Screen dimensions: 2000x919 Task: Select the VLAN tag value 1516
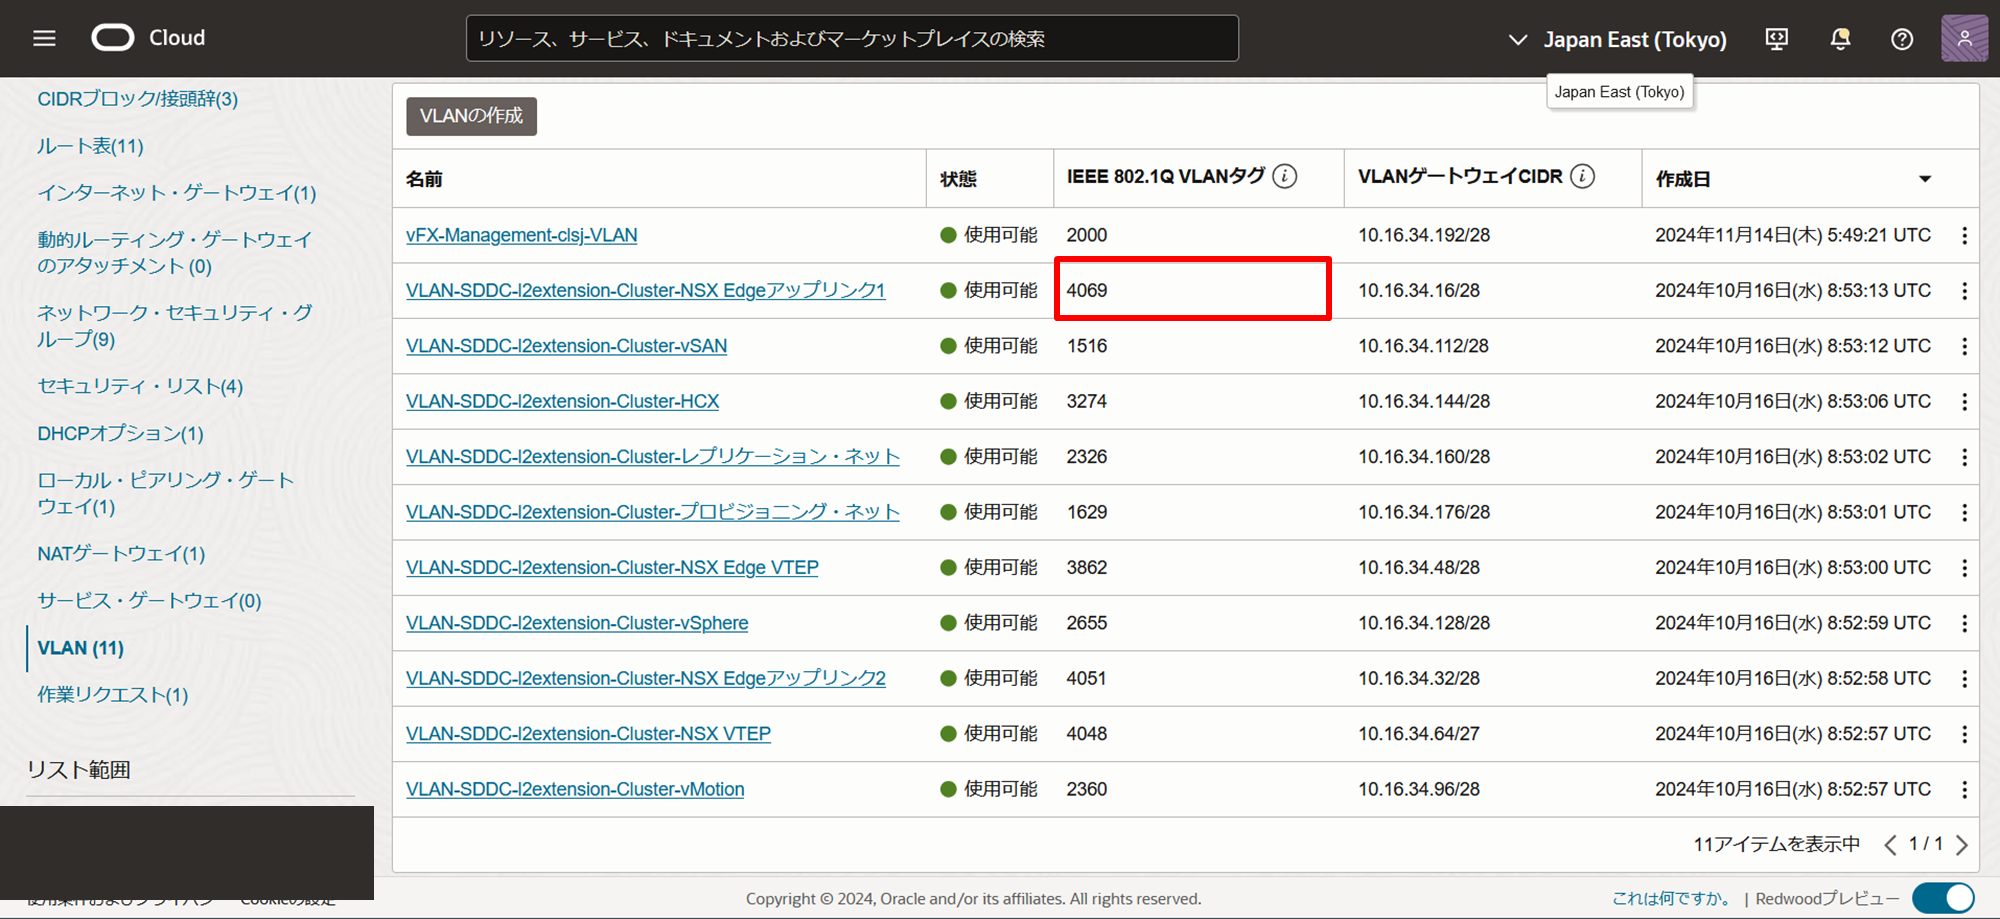tap(1087, 346)
